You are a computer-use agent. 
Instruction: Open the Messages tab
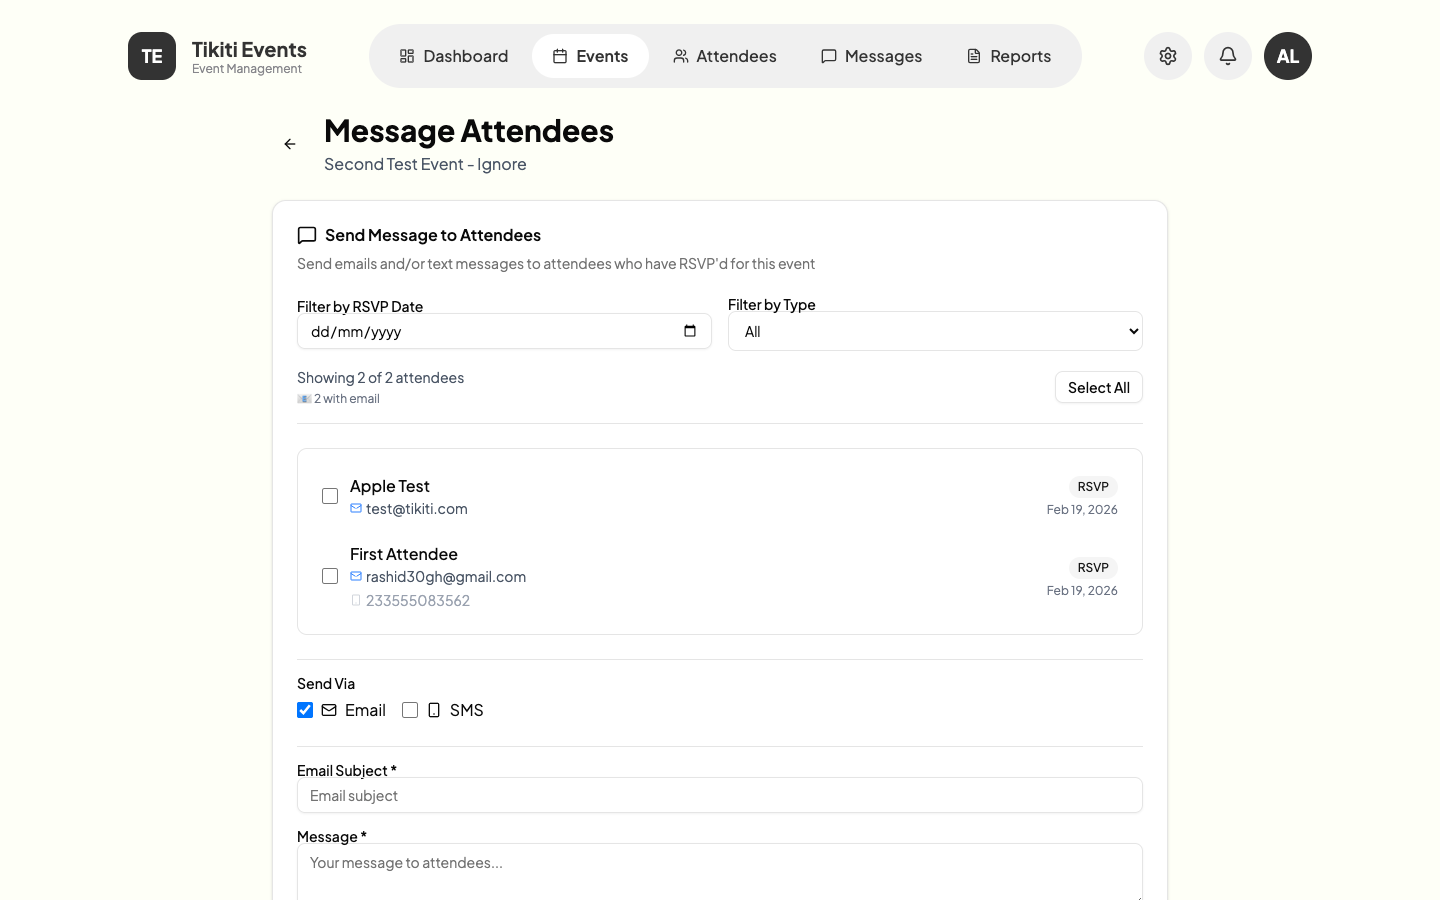871,56
